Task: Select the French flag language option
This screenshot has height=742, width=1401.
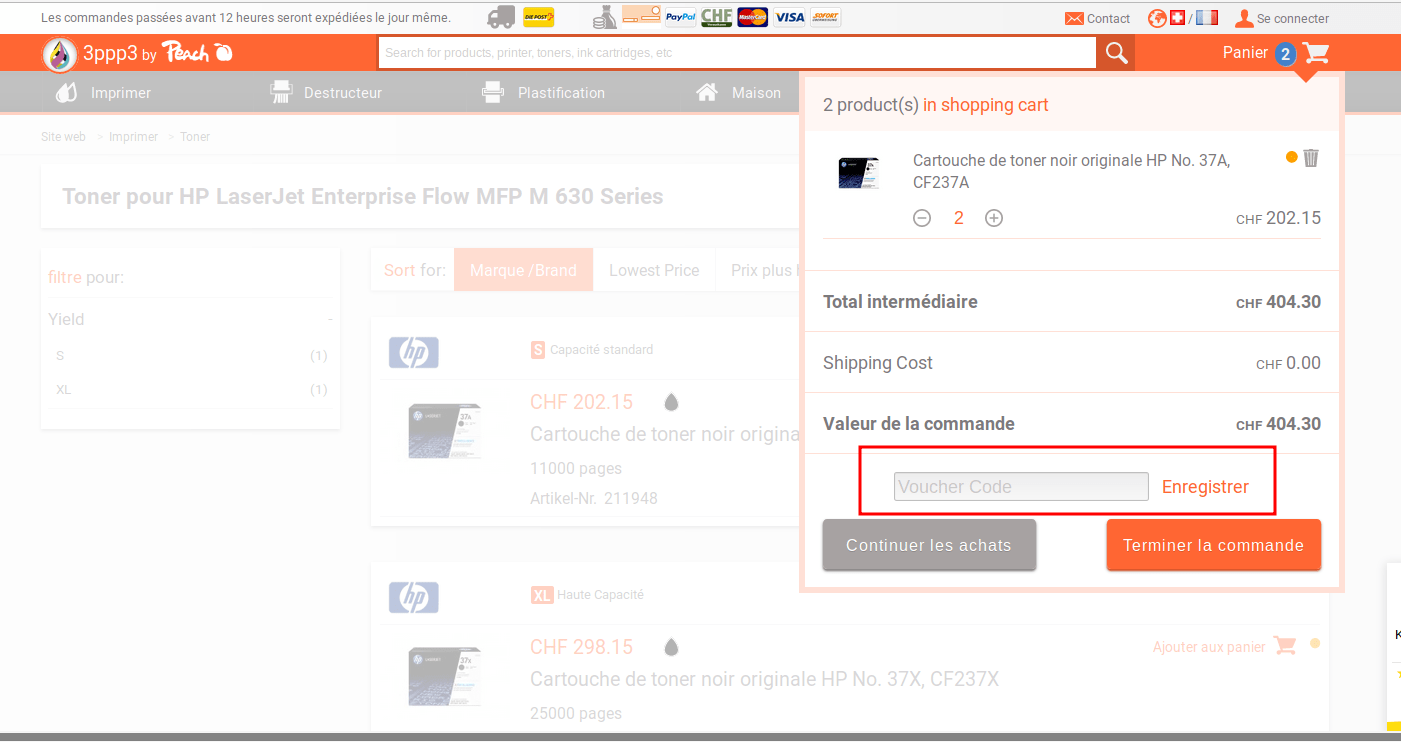Action: (x=1206, y=17)
